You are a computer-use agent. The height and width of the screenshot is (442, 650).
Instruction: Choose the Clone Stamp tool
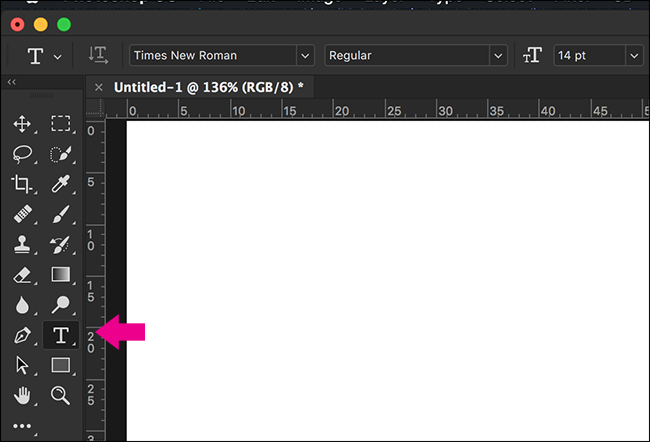tap(22, 244)
